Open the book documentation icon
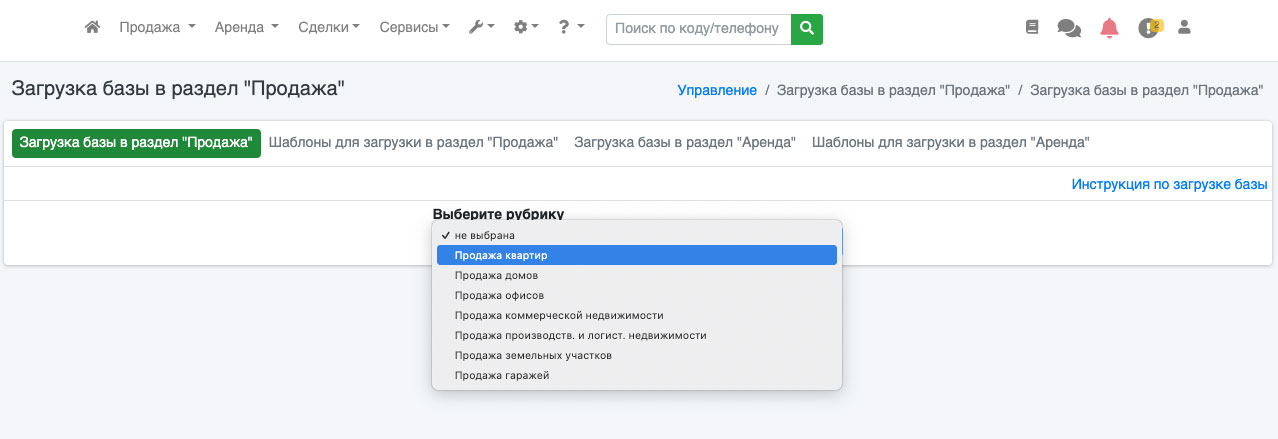Viewport: 1278px width, 439px height. [1032, 28]
